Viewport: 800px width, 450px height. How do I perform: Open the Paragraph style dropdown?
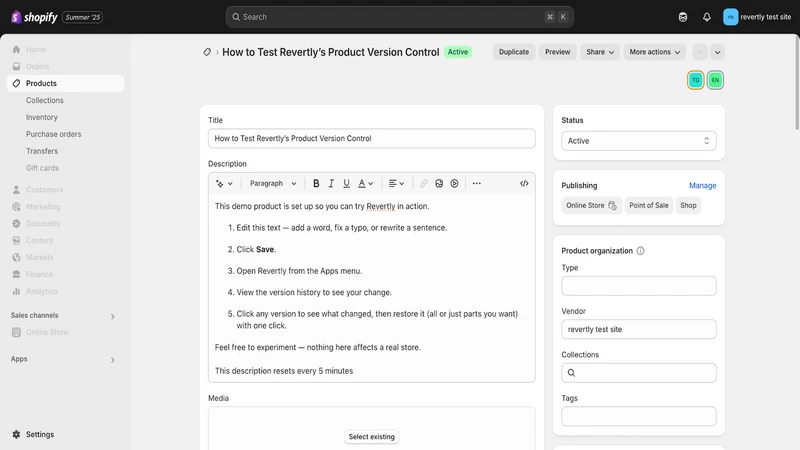point(272,184)
